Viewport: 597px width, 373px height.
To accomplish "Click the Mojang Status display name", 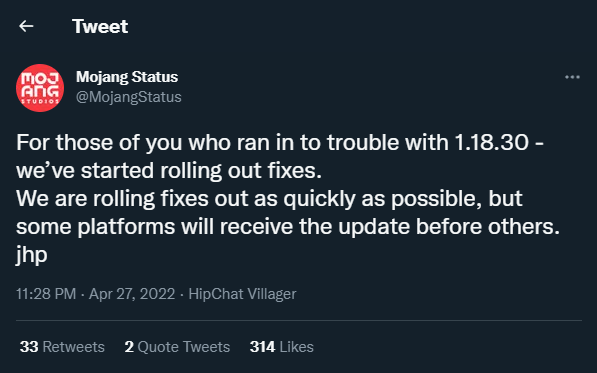I will point(127,77).
